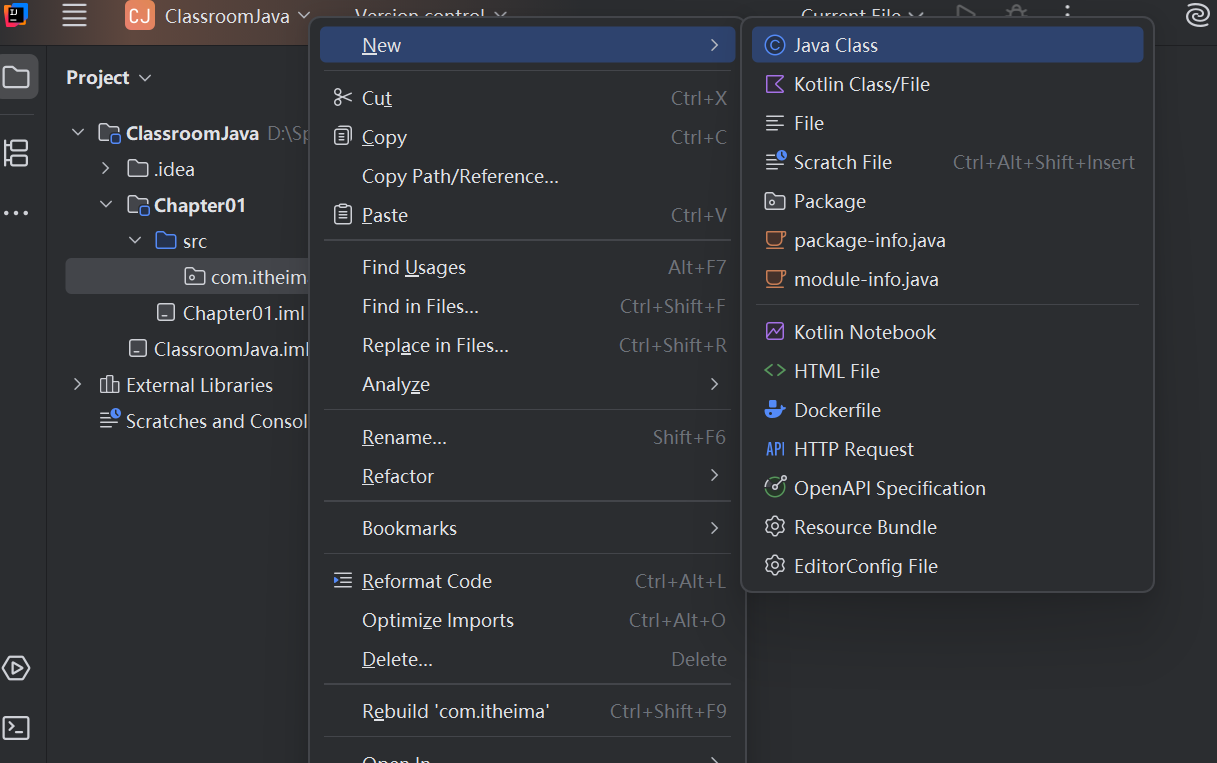Select Find Usages menu entry
1217x763 pixels.
pyautogui.click(x=527, y=267)
